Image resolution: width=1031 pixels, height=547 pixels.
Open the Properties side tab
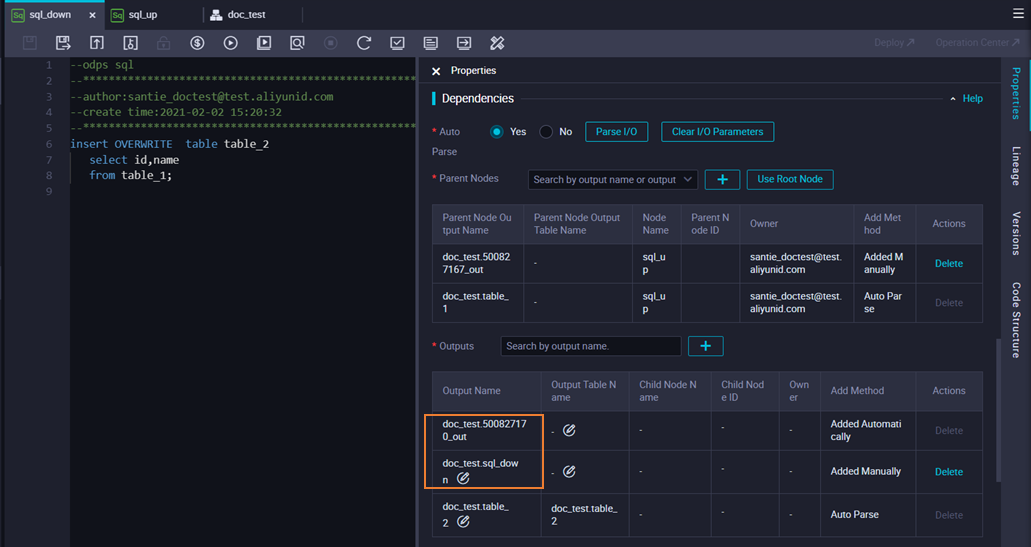pyautogui.click(x=1017, y=93)
